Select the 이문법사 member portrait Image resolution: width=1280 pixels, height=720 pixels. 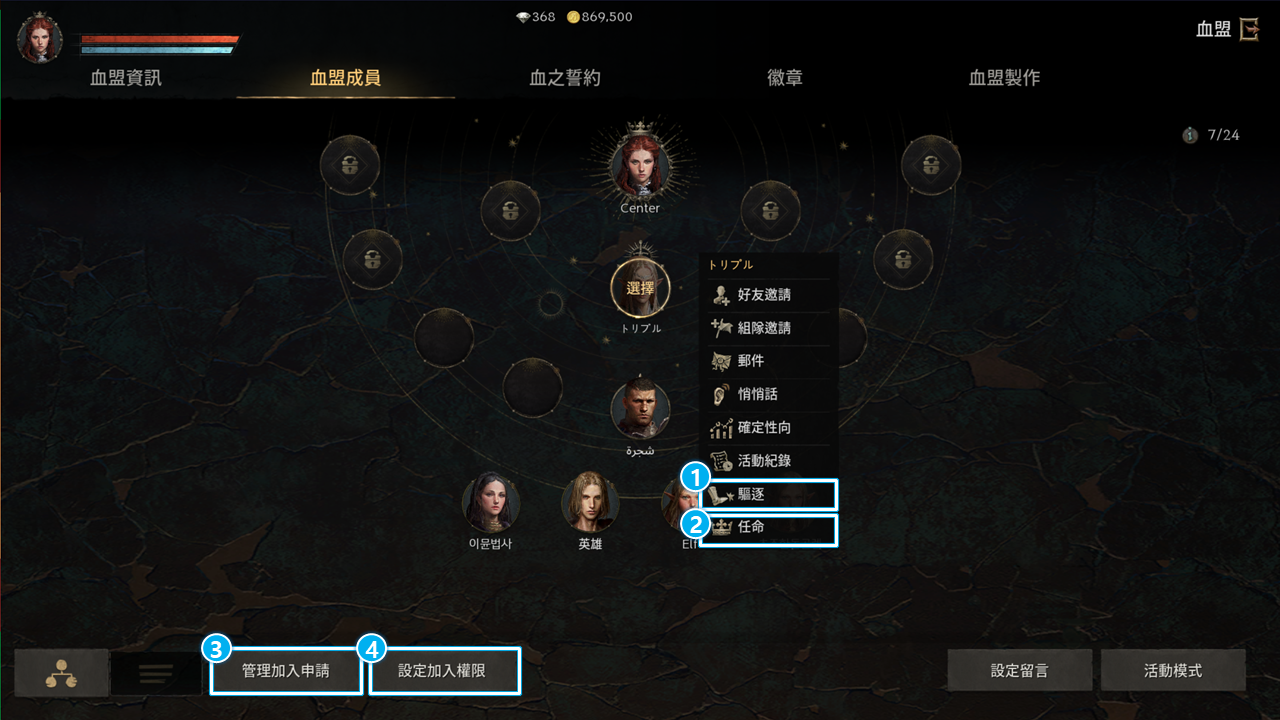point(490,502)
